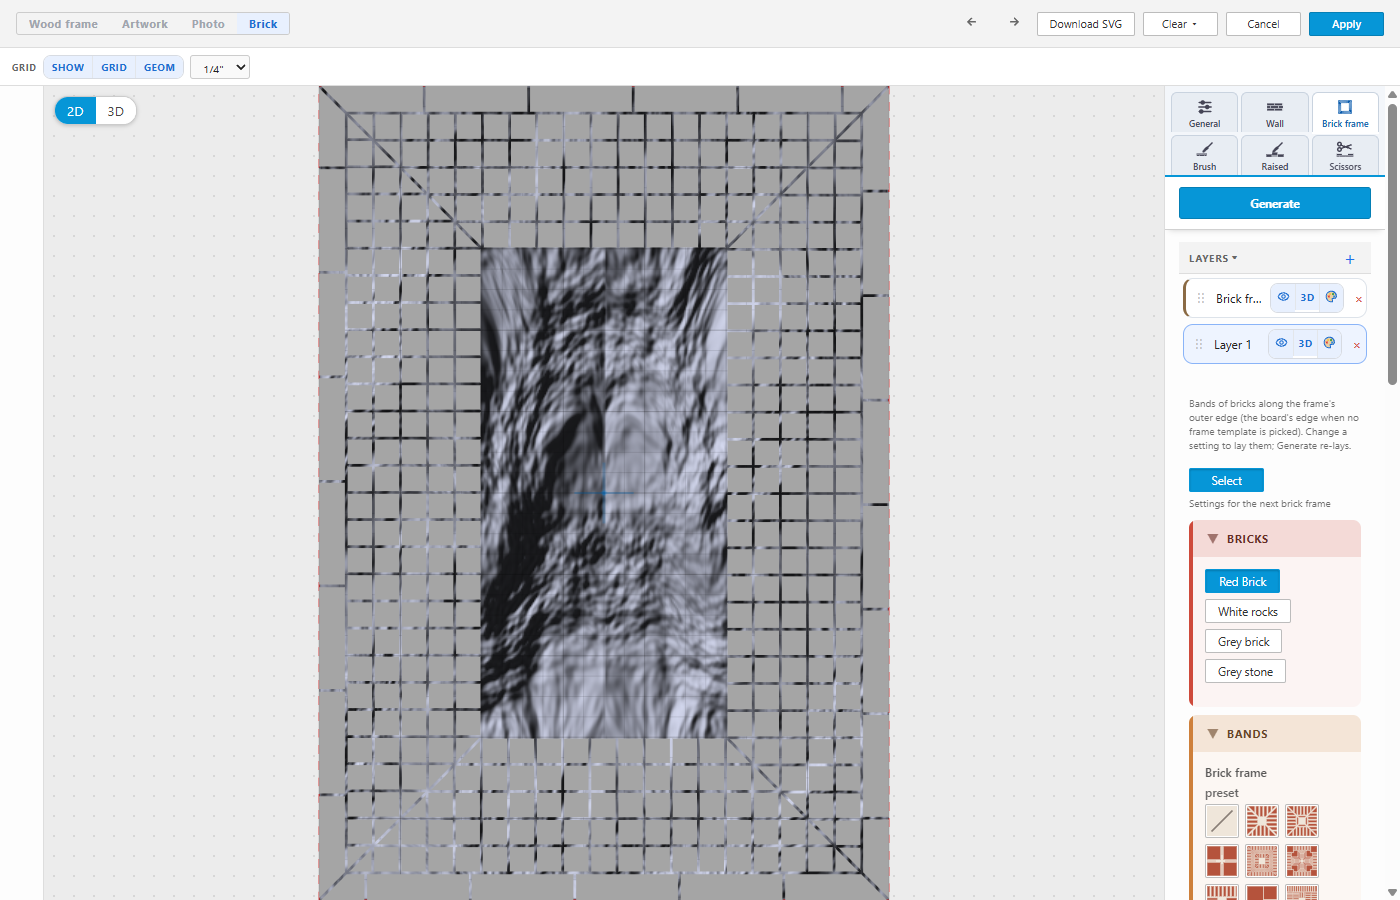1400x900 pixels.
Task: Undo with the left arrow icon
Action: point(972,22)
